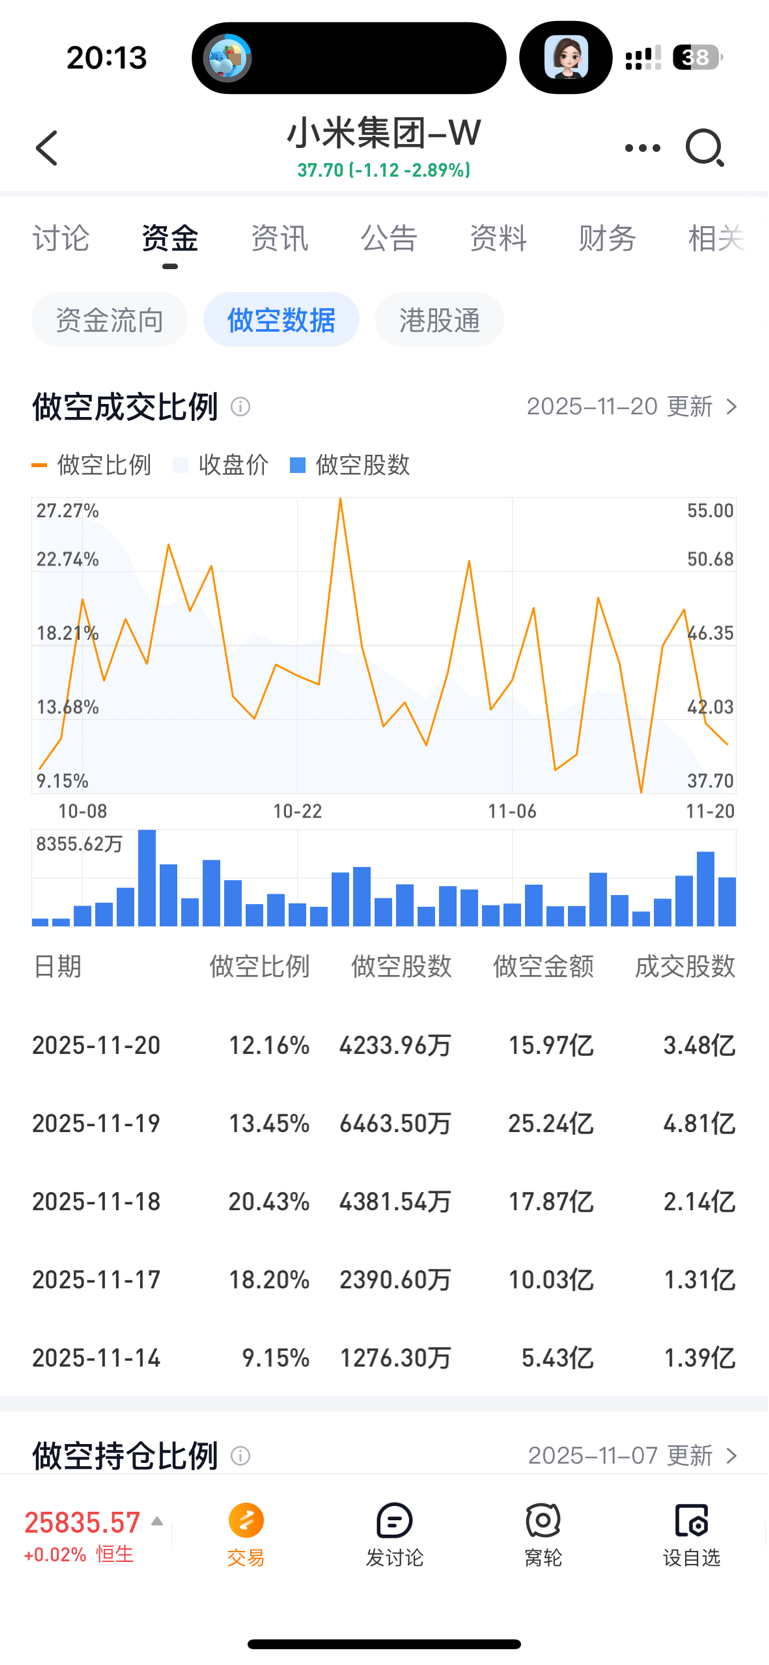Select the 资金 tab

(x=170, y=238)
